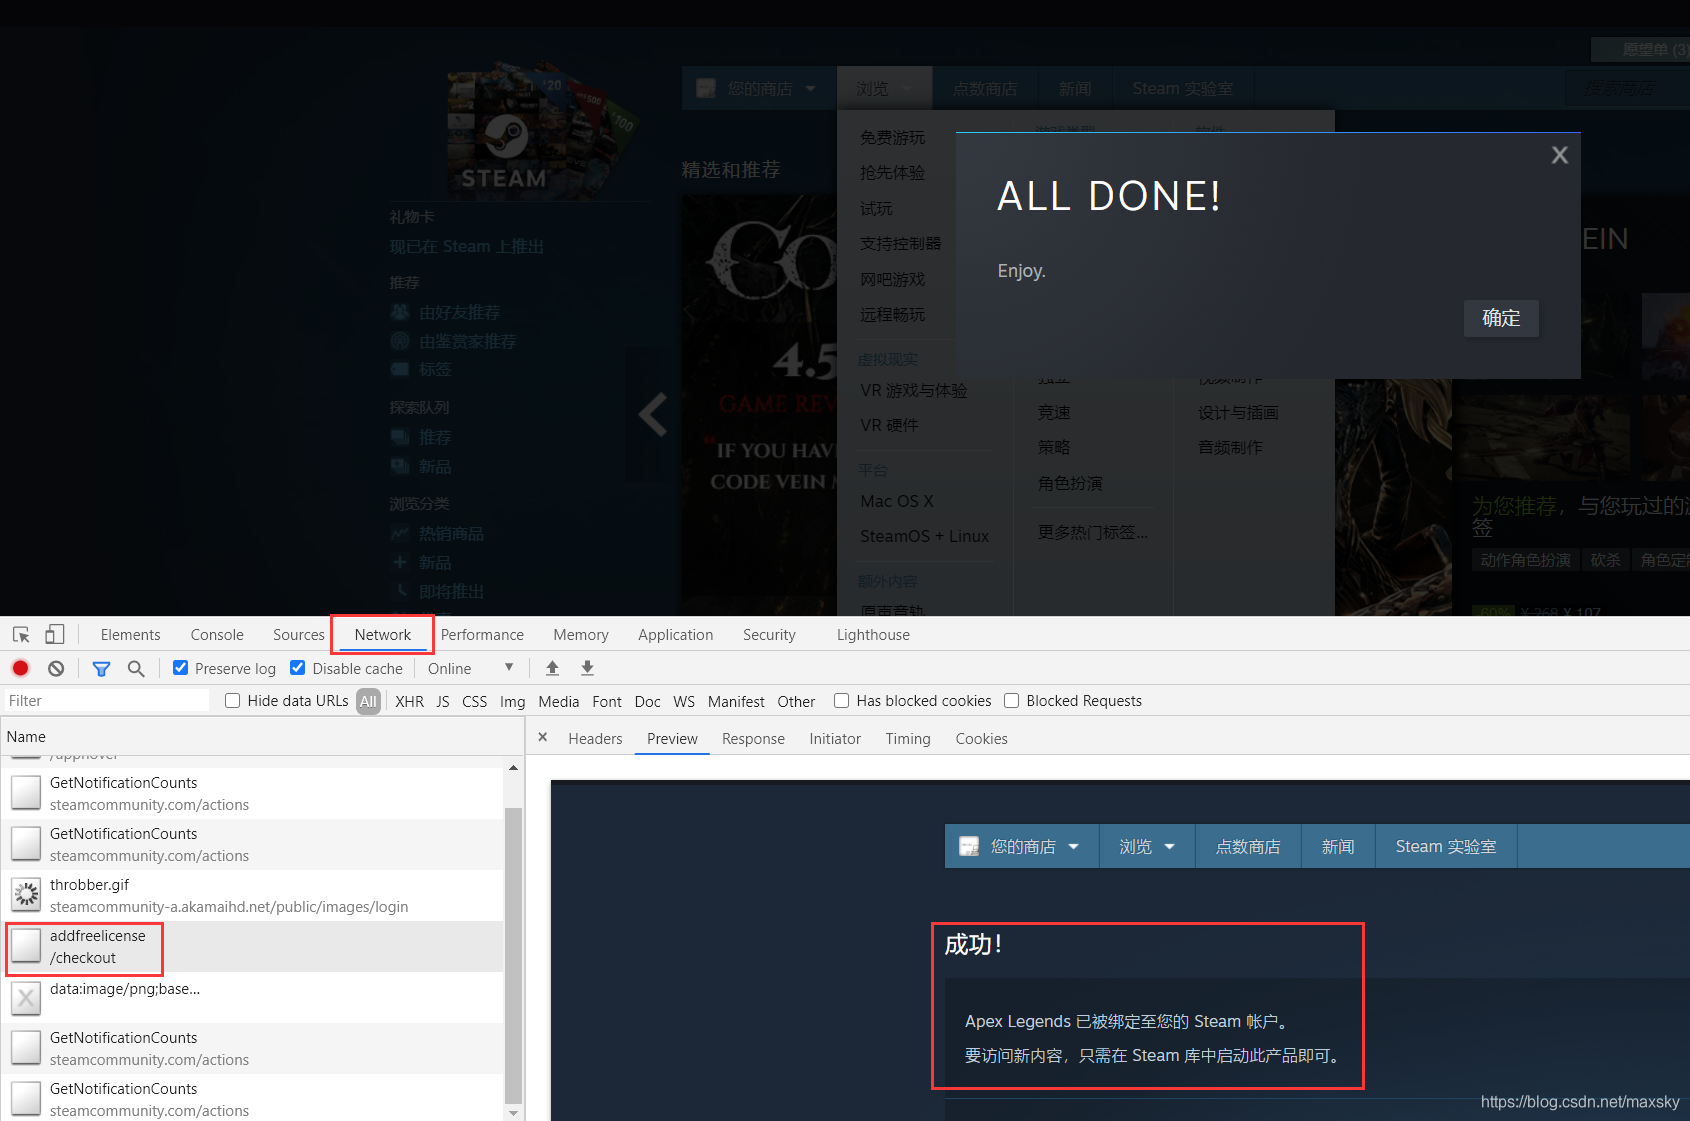Select the Network tab
The image size is (1690, 1121).
coord(382,635)
